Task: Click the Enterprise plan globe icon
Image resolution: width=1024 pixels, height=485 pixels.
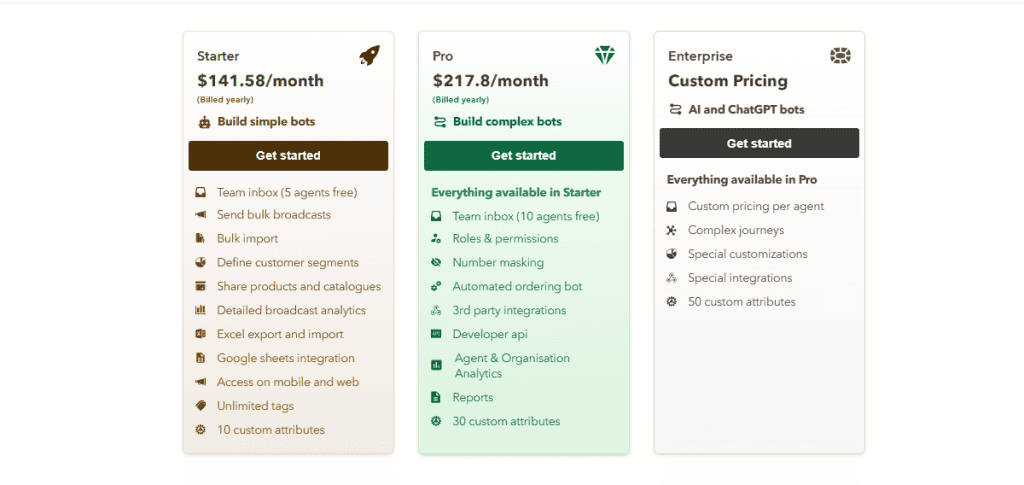Action: (x=840, y=56)
